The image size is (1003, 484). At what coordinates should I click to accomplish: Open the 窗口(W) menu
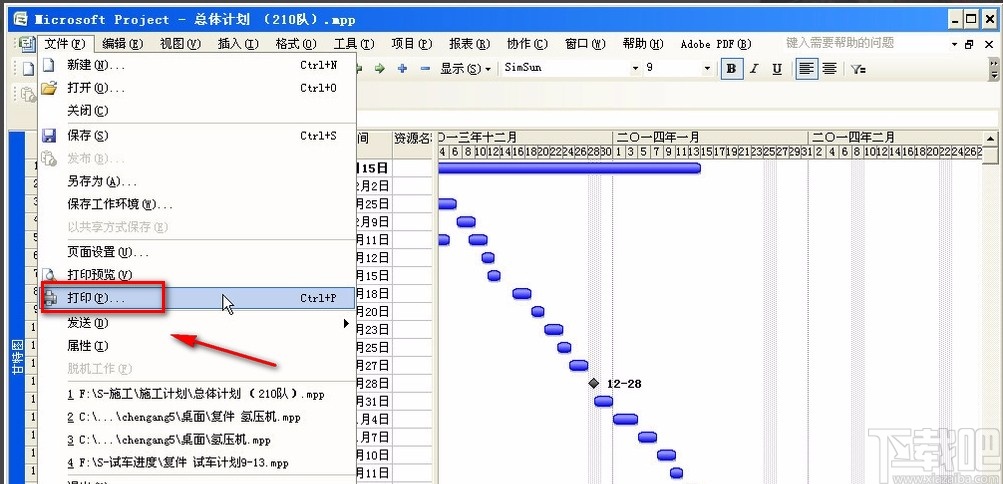tap(585, 44)
